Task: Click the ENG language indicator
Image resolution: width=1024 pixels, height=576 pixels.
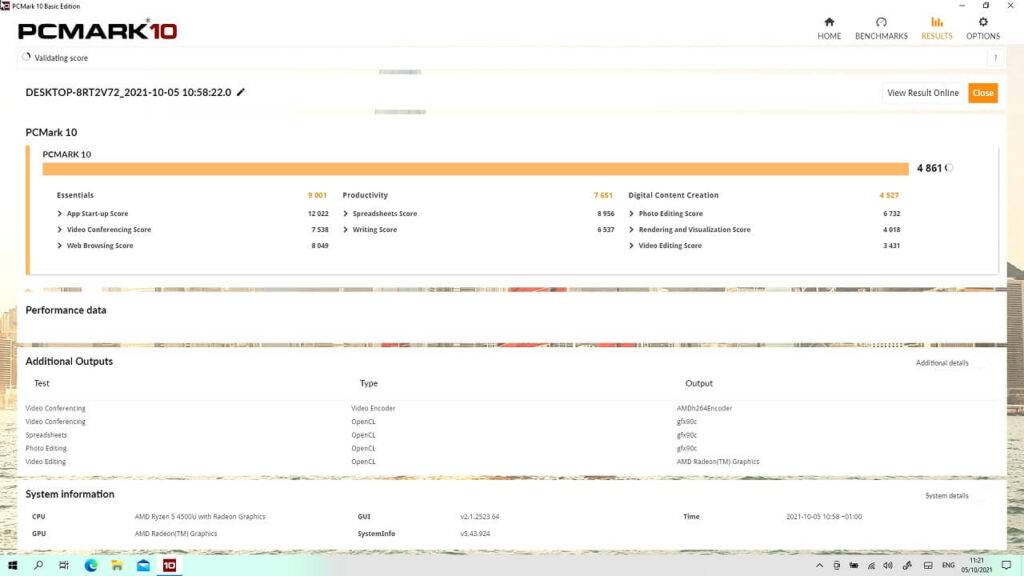Action: click(948, 566)
